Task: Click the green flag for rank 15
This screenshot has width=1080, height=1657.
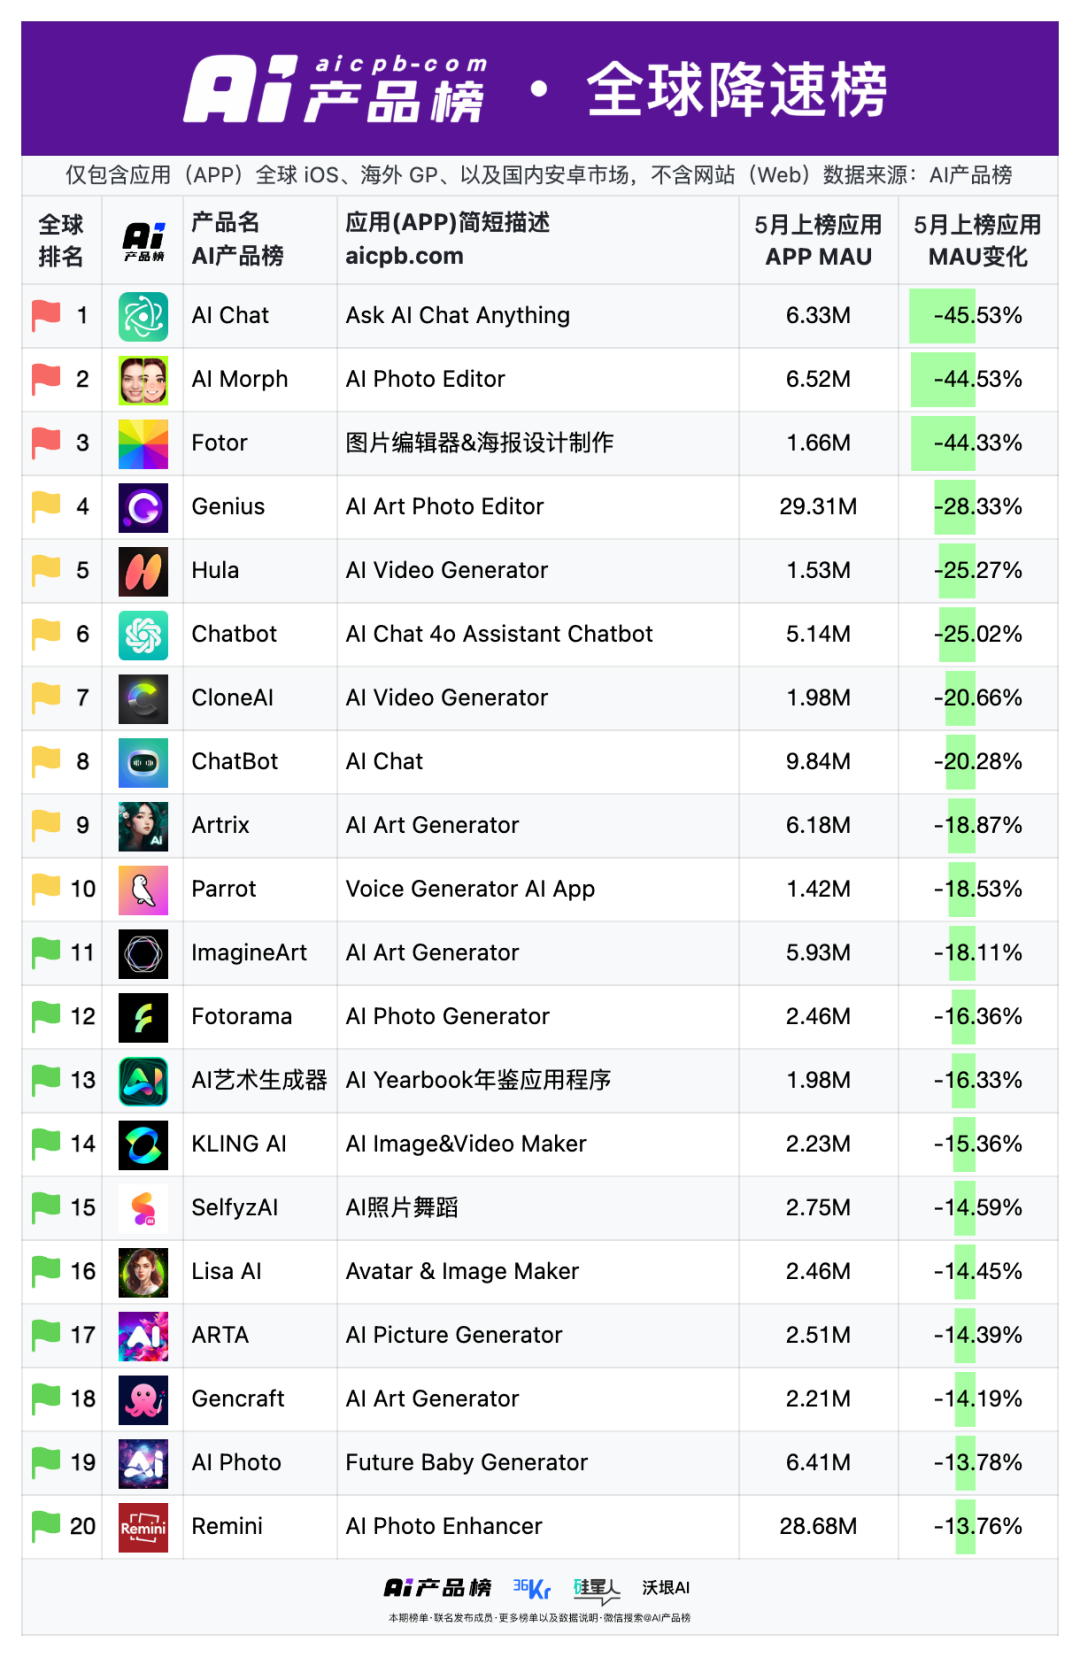Action: (x=46, y=1208)
